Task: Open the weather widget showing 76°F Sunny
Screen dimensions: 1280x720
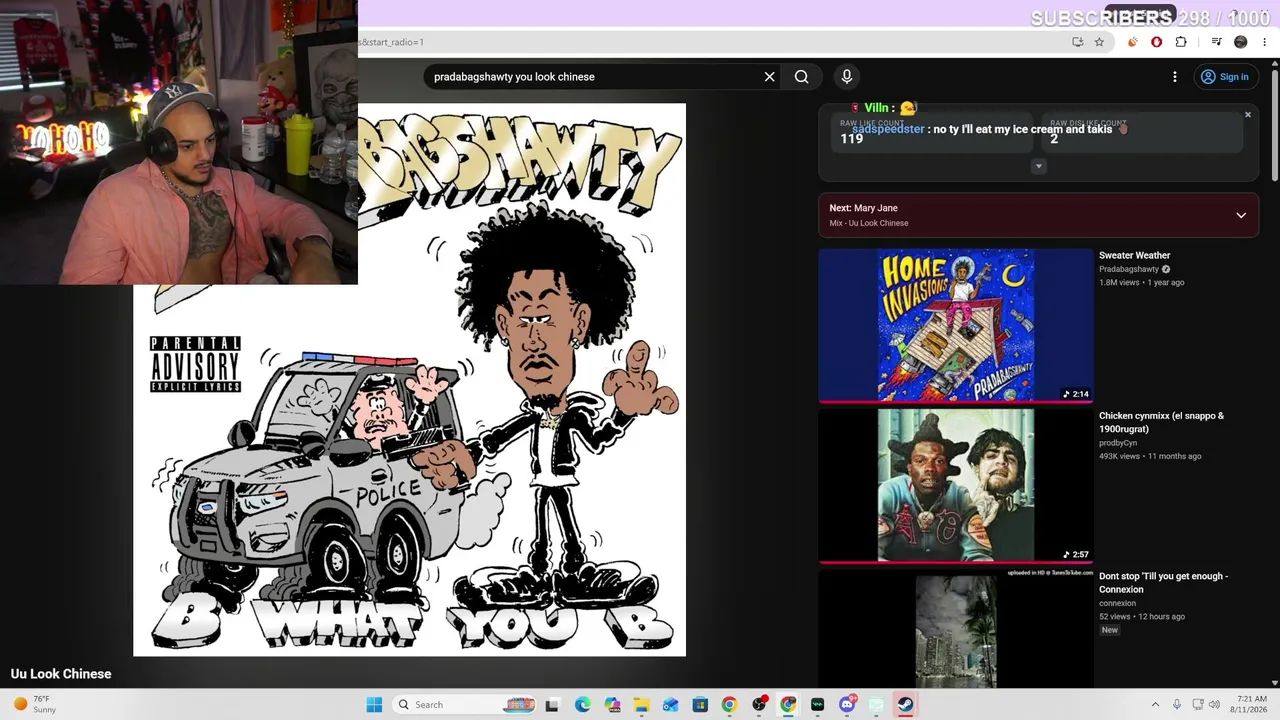Action: pos(35,705)
